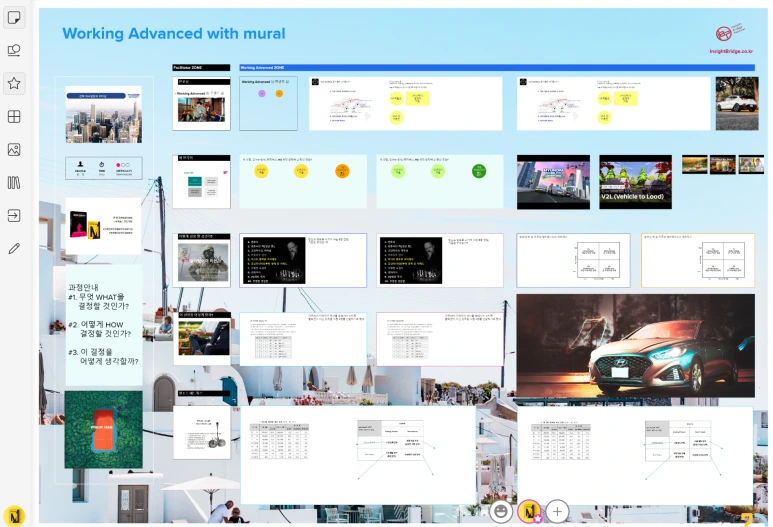Open InsightBridge.co.kr link text
This screenshot has height=527, width=773.
tap(731, 51)
